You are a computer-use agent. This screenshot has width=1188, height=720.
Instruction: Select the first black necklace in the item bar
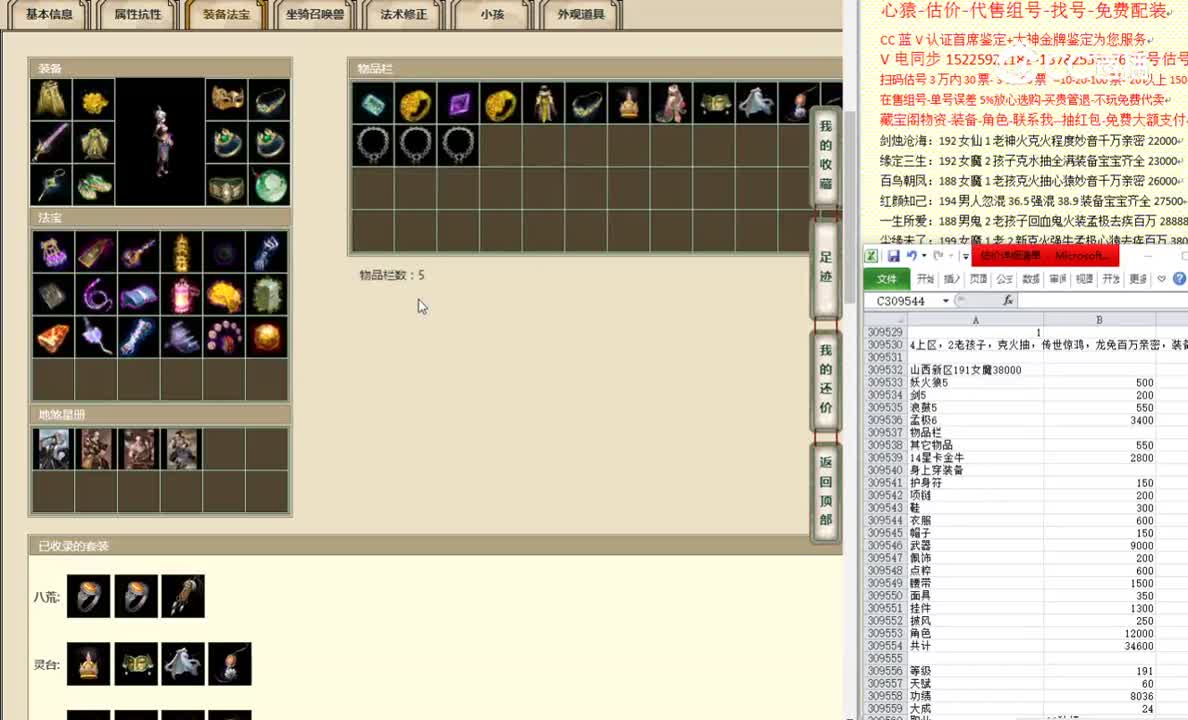[372, 145]
